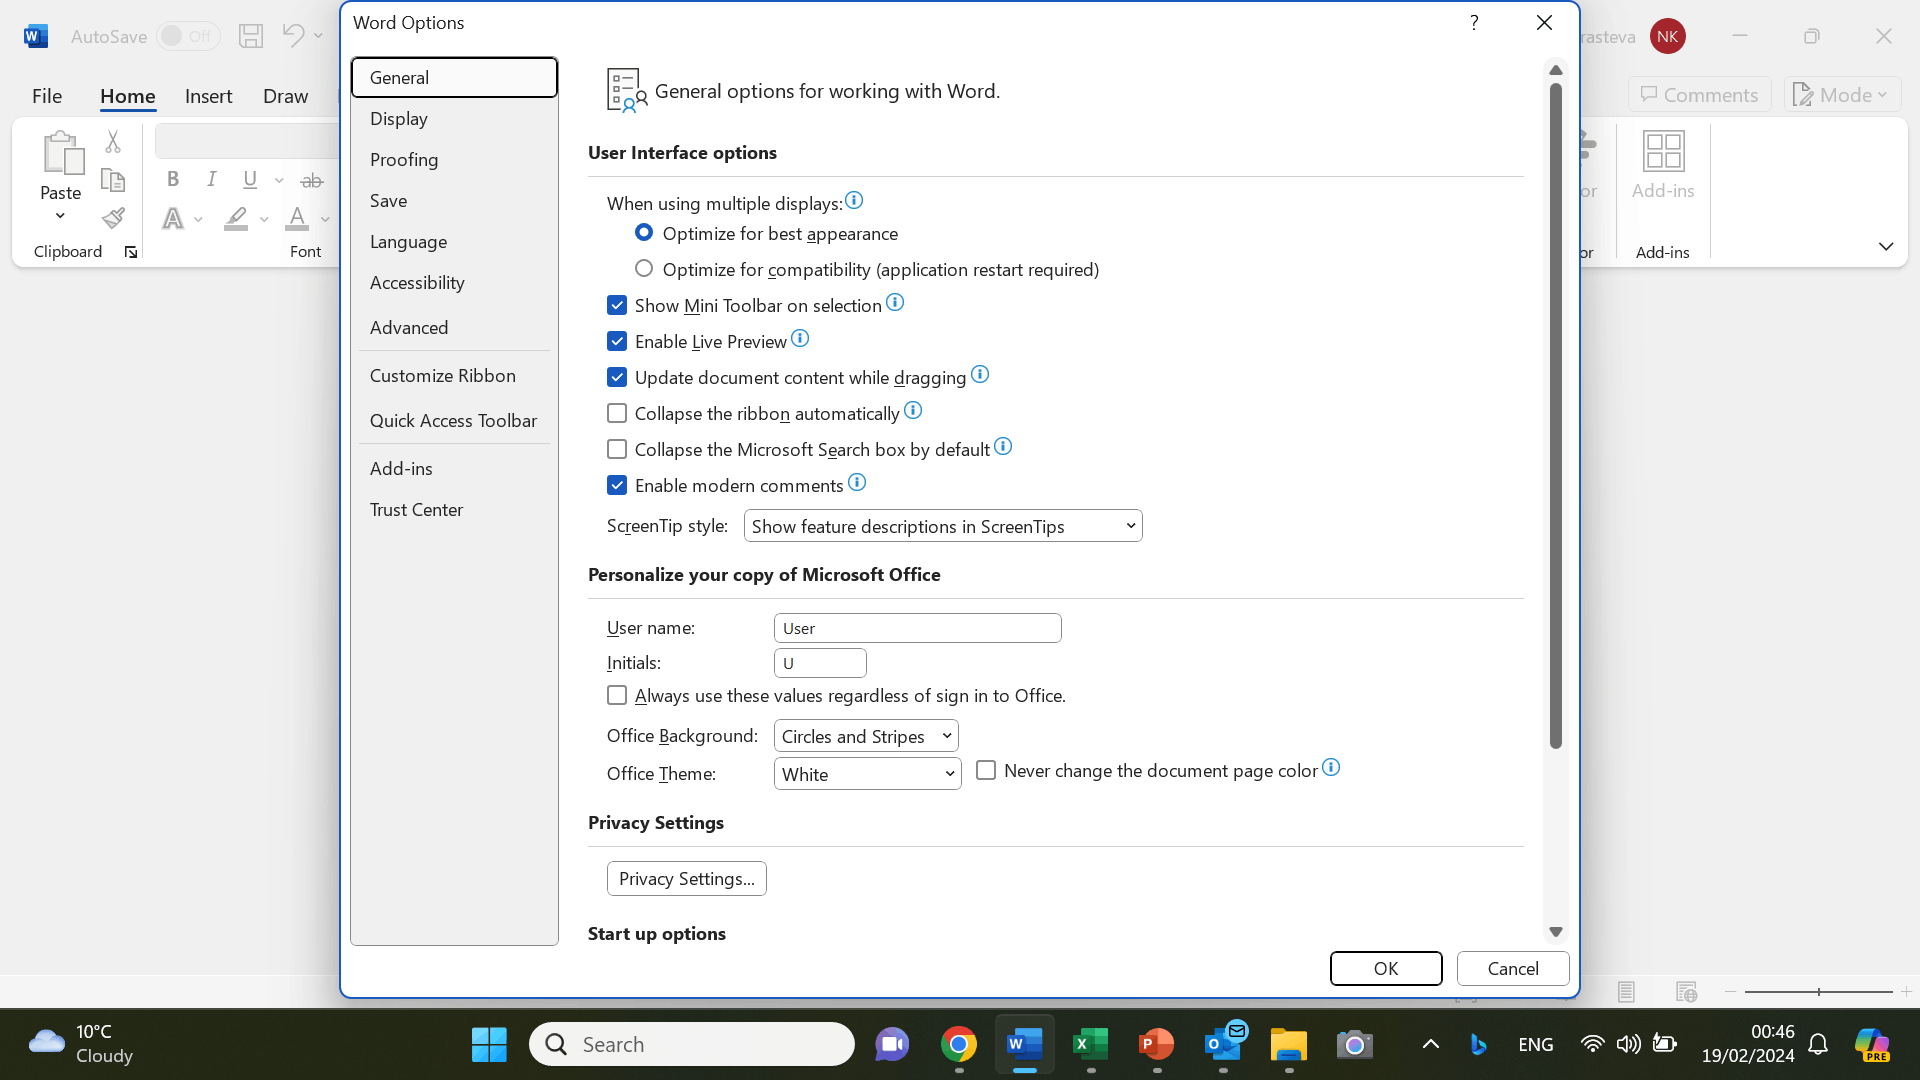Open File Explorer from the taskbar

1288,1045
